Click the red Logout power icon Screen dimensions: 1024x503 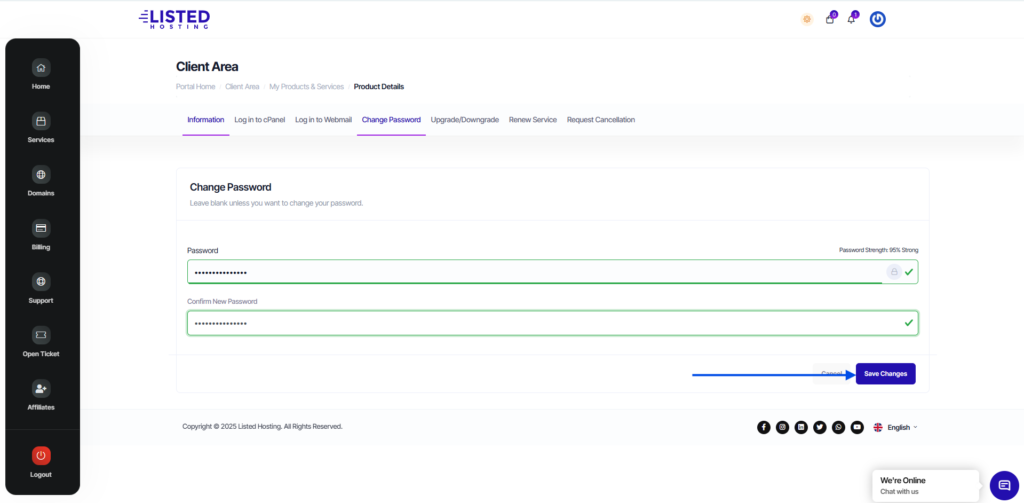click(41, 455)
